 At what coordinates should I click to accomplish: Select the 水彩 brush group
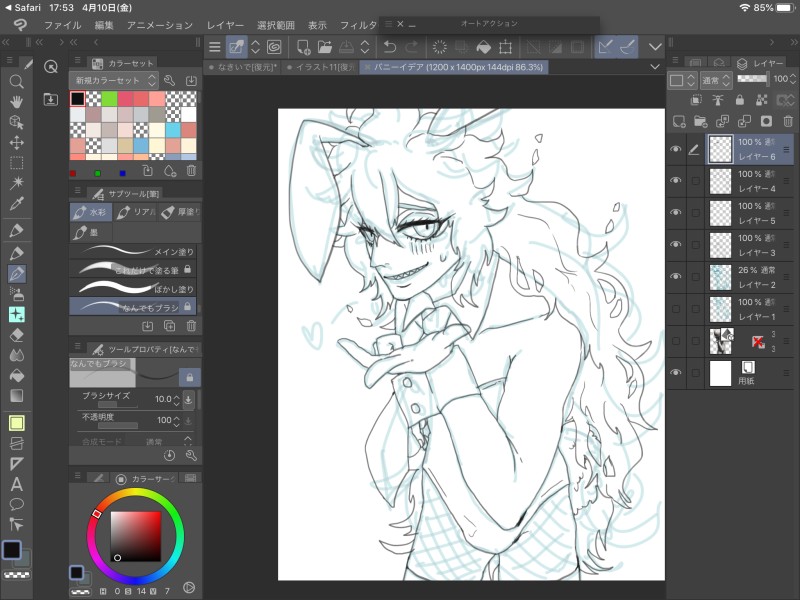[90, 212]
